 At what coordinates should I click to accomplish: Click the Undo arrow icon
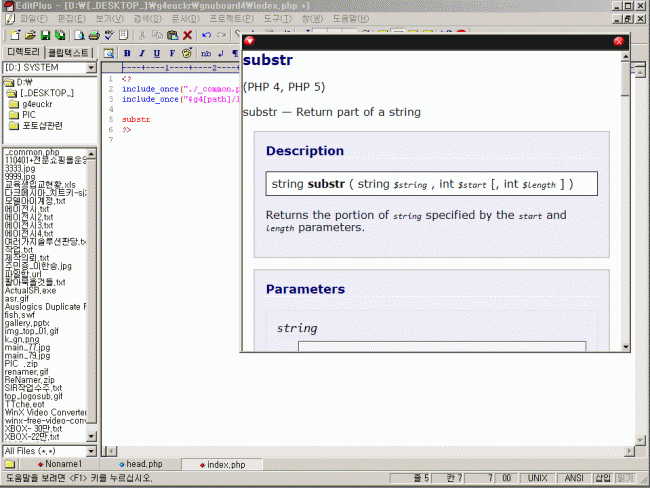pos(206,35)
